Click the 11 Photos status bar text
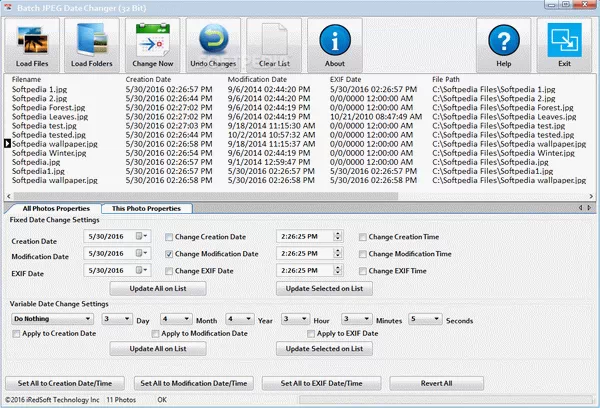This screenshot has width=600, height=408. [x=121, y=400]
